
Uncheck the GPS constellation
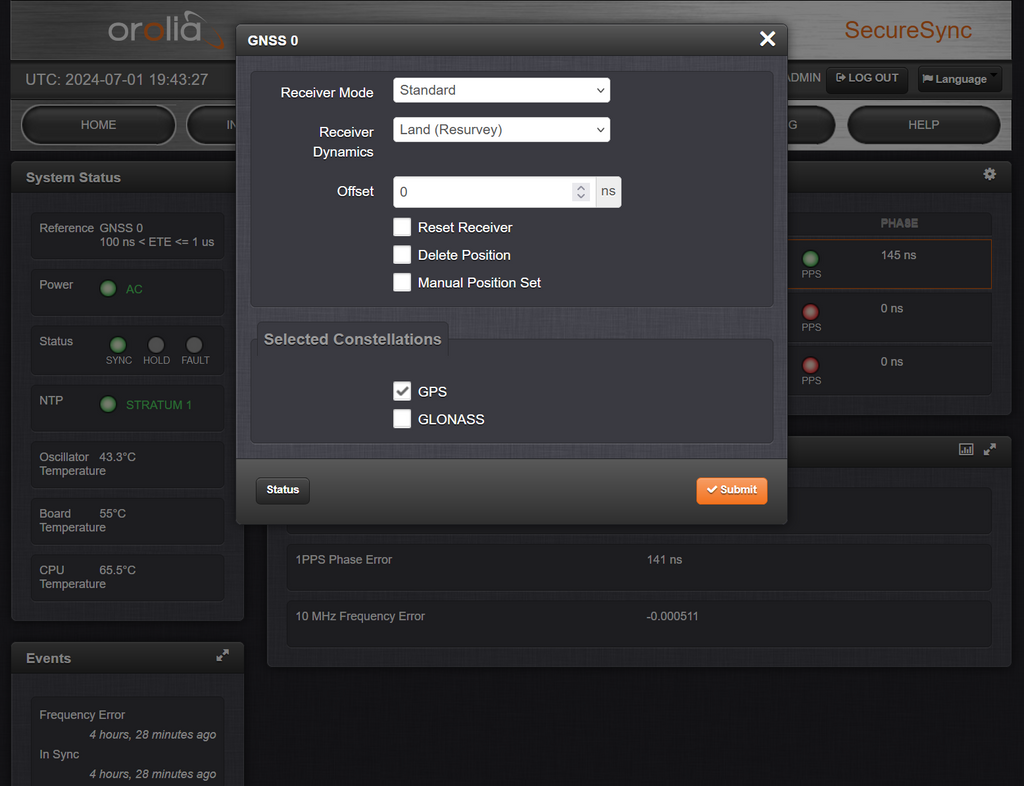pyautogui.click(x=402, y=391)
